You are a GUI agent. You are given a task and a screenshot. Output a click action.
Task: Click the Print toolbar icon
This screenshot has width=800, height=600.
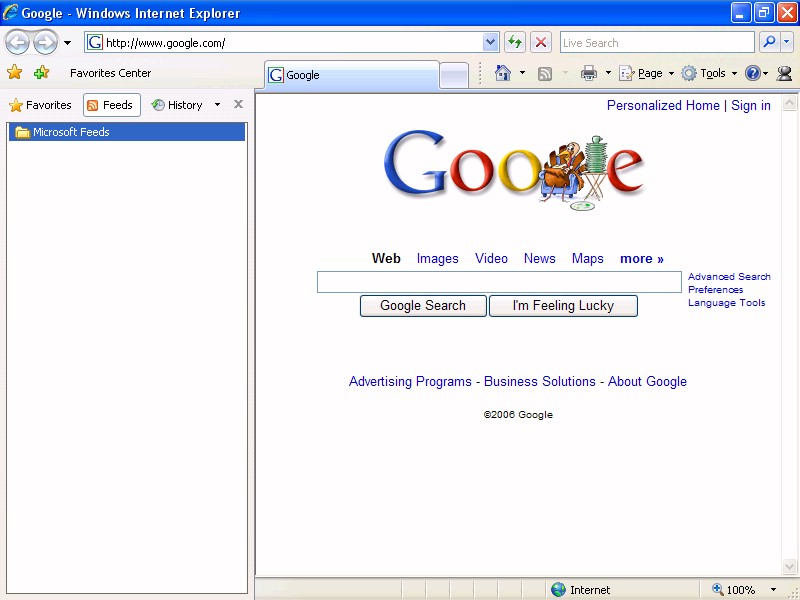[589, 73]
